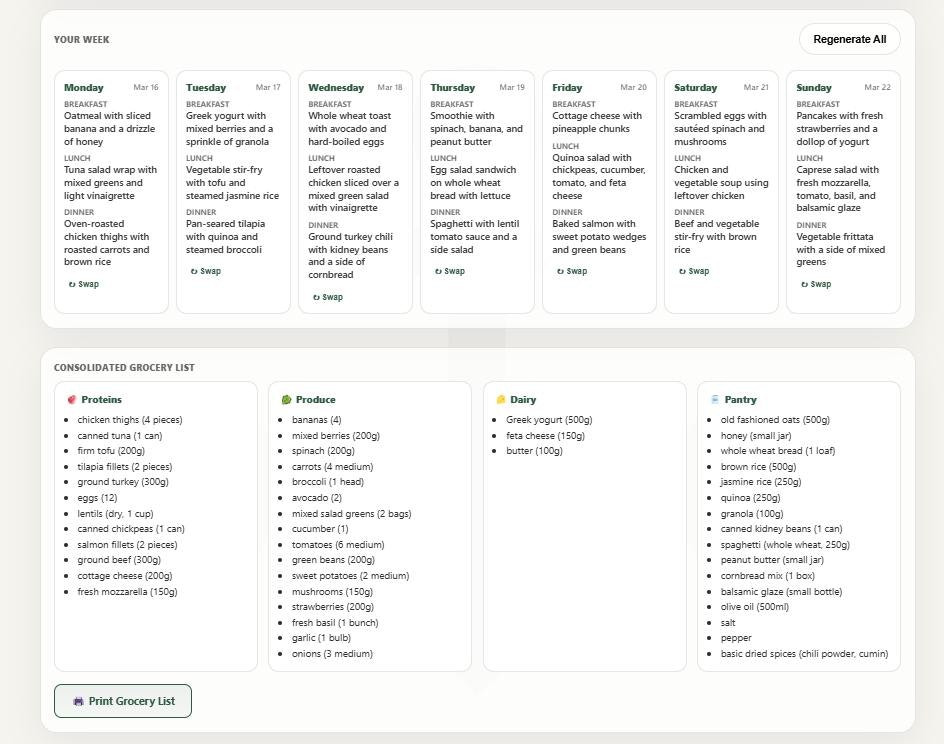This screenshot has width=944, height=744.
Task: Swap Tuesday's meals
Action: [x=206, y=271]
